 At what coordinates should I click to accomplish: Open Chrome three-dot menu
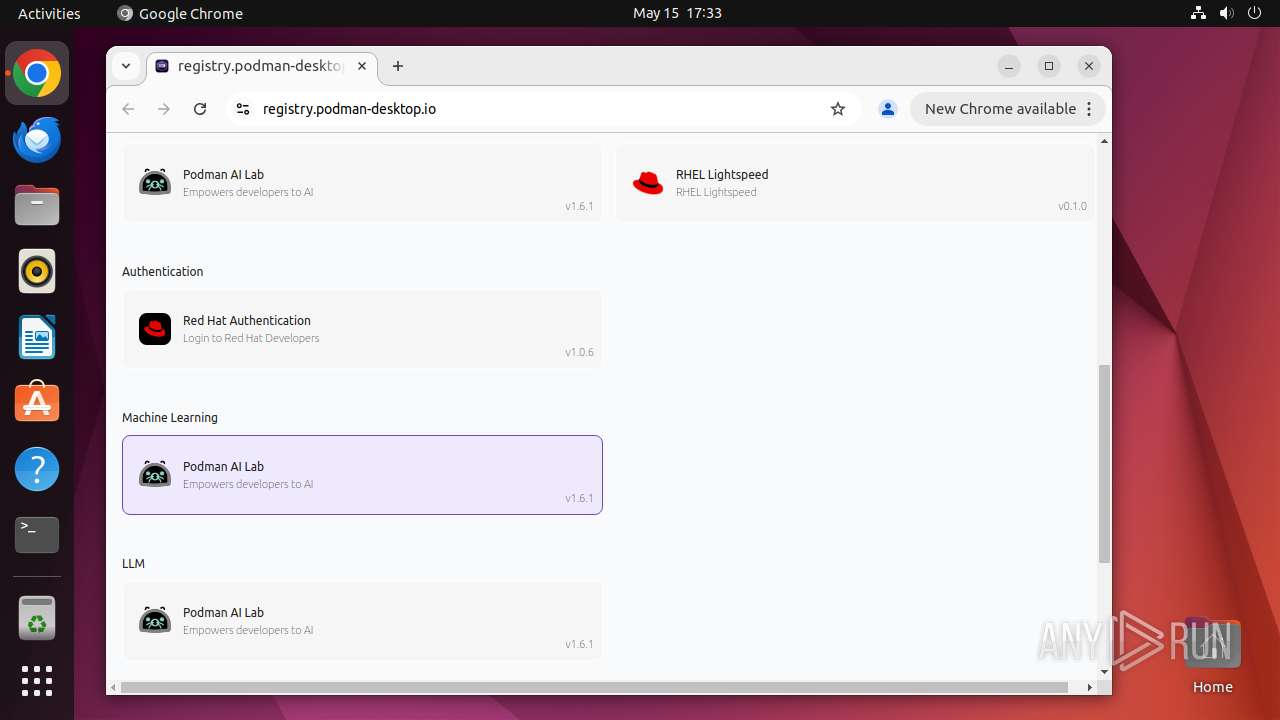pyautogui.click(x=1090, y=109)
